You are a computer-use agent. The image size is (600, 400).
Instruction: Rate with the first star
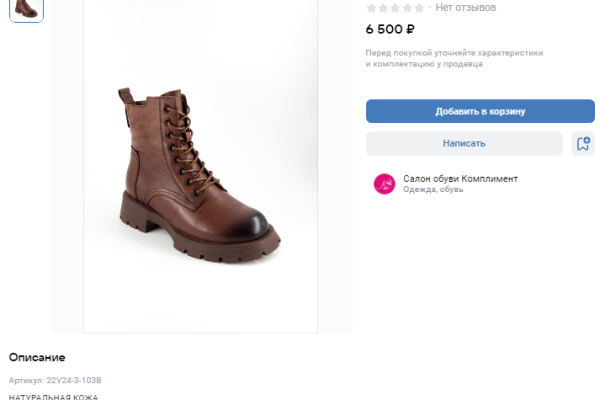[371, 7]
